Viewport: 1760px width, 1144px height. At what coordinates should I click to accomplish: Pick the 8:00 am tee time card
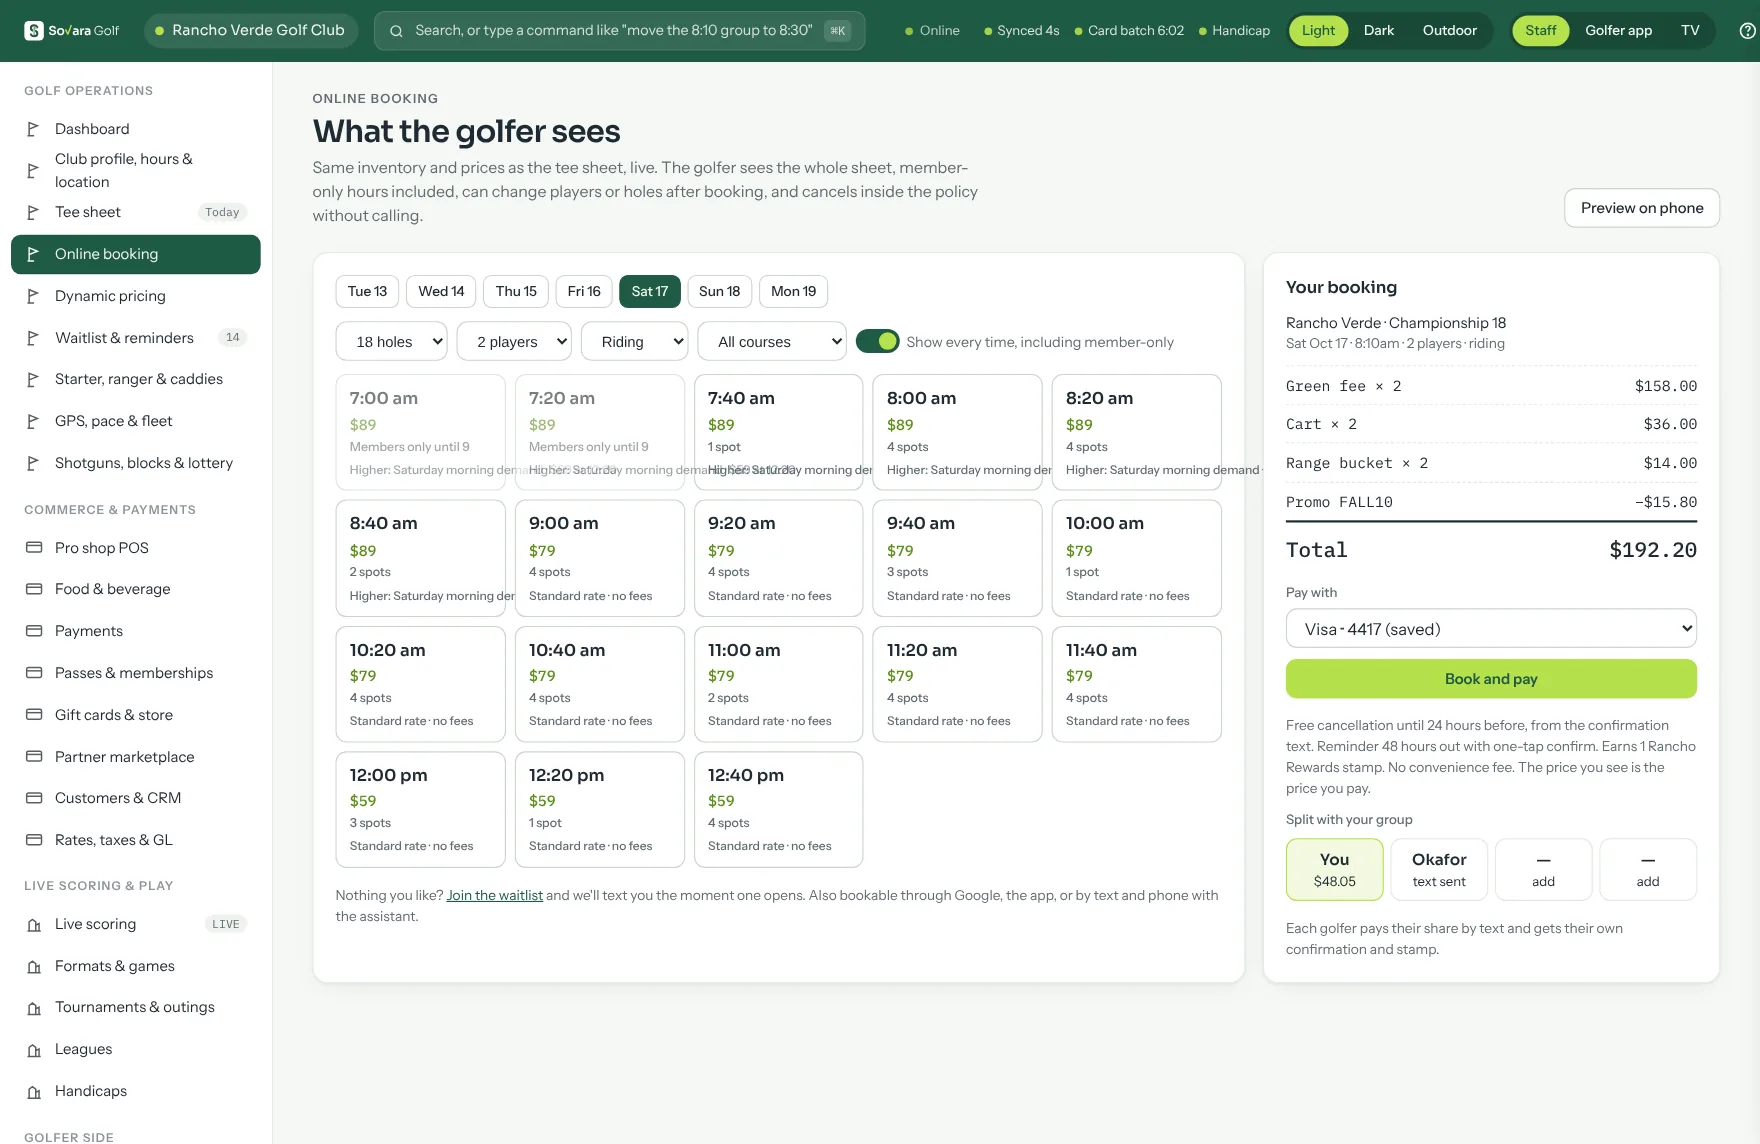957,432
